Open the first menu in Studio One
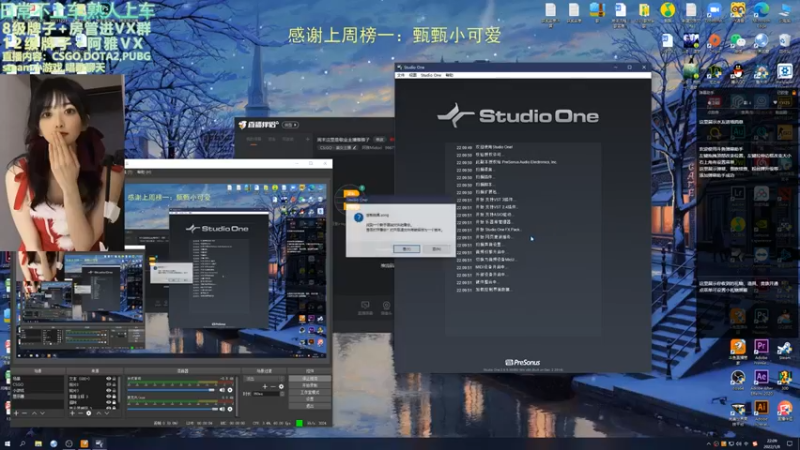Image resolution: width=800 pixels, height=450 pixels. pos(401,75)
